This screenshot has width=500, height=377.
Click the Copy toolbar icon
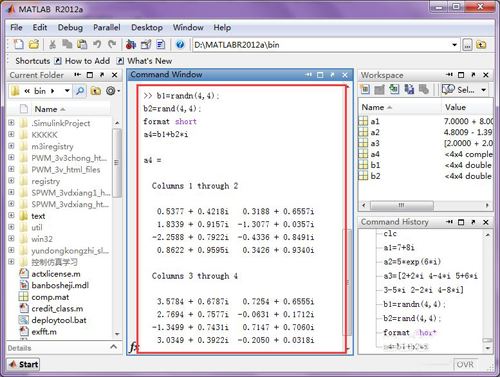click(x=68, y=44)
